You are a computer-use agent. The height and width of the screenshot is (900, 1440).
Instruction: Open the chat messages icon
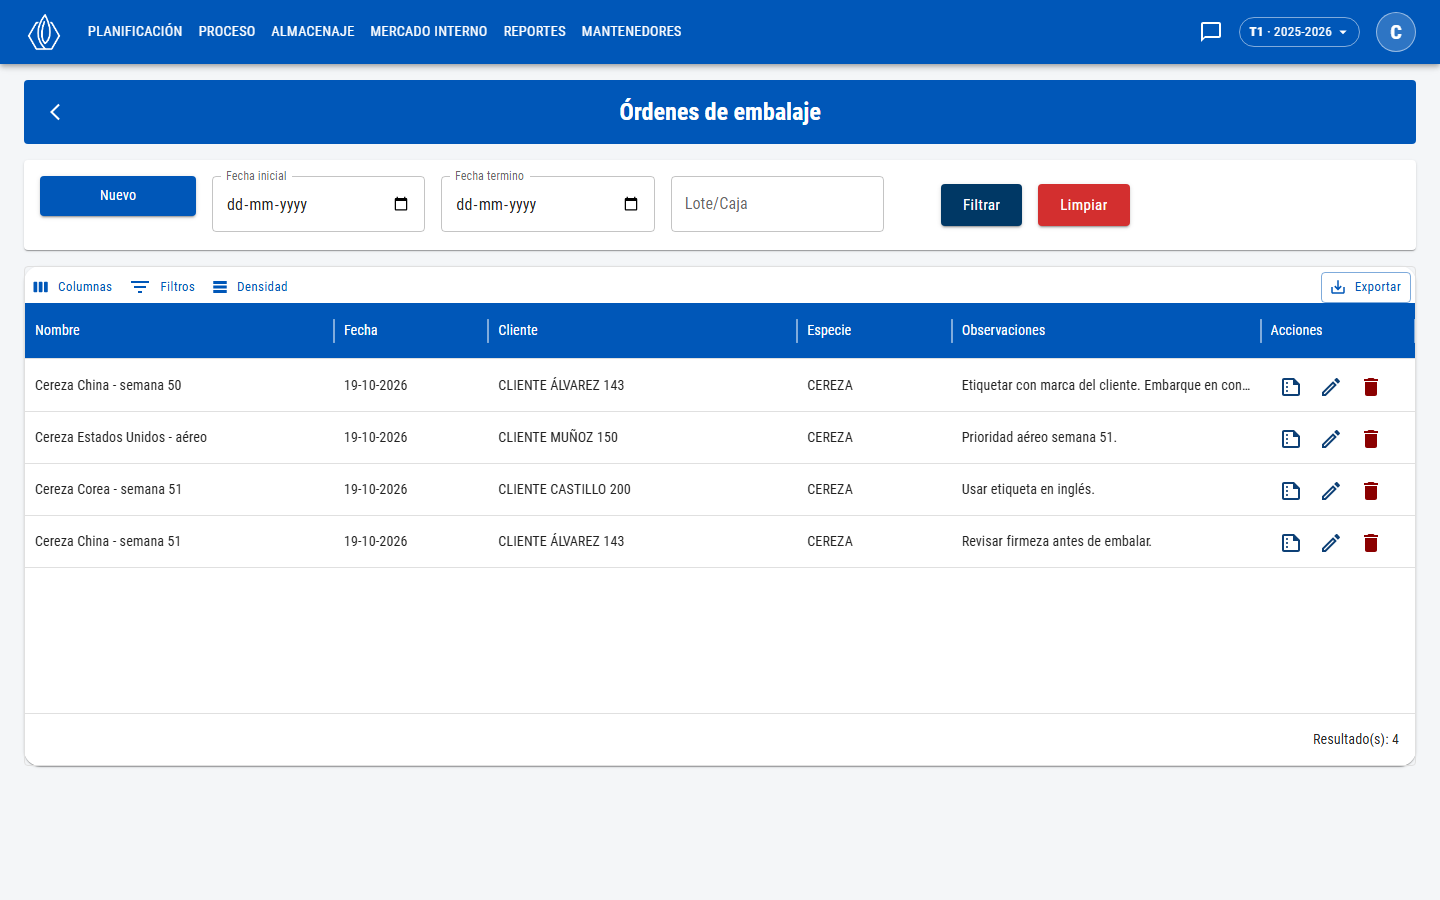(x=1211, y=32)
